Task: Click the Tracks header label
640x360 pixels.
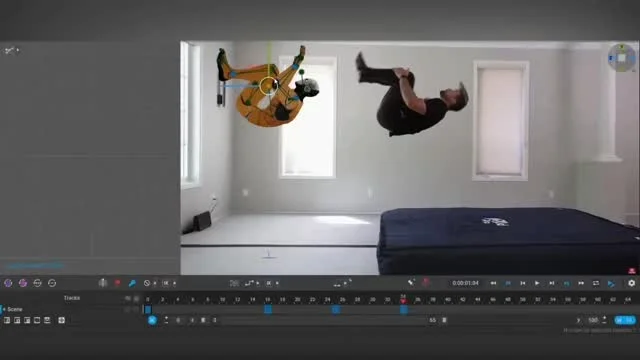Action: click(72, 298)
